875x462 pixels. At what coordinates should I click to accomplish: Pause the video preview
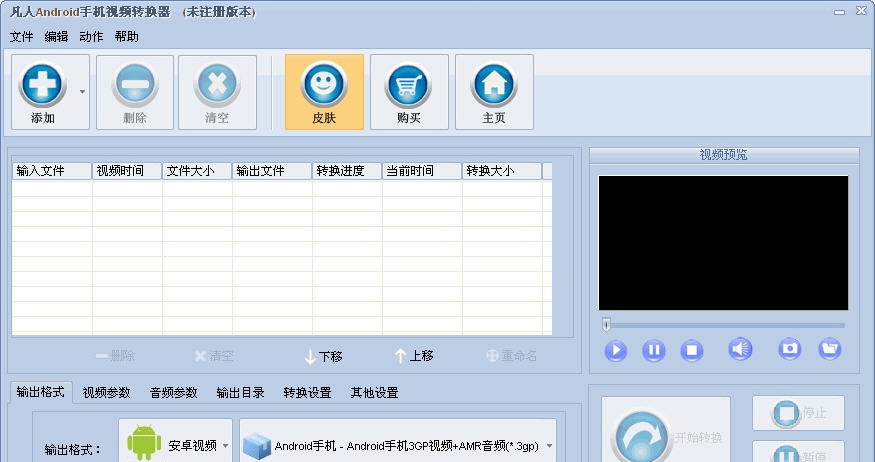tap(653, 350)
